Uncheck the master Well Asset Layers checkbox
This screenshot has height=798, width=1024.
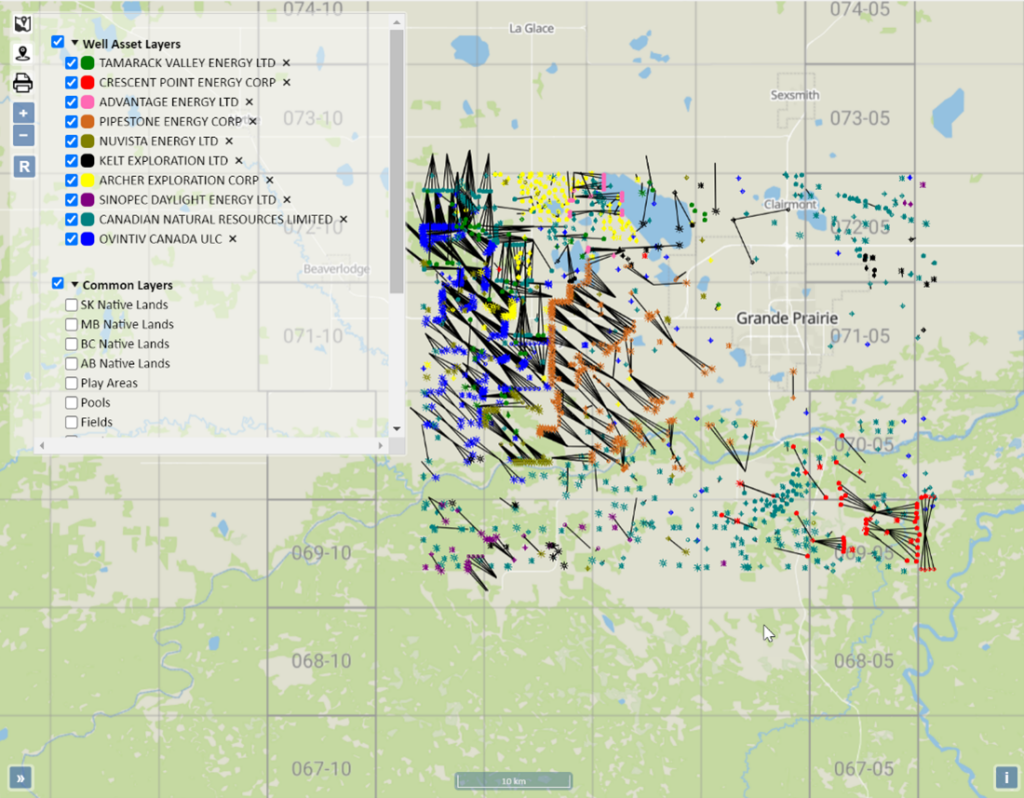[x=56, y=43]
